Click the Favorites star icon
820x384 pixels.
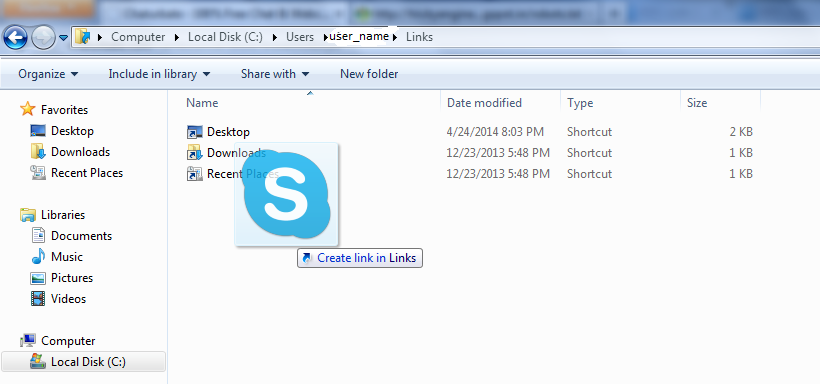(x=28, y=109)
